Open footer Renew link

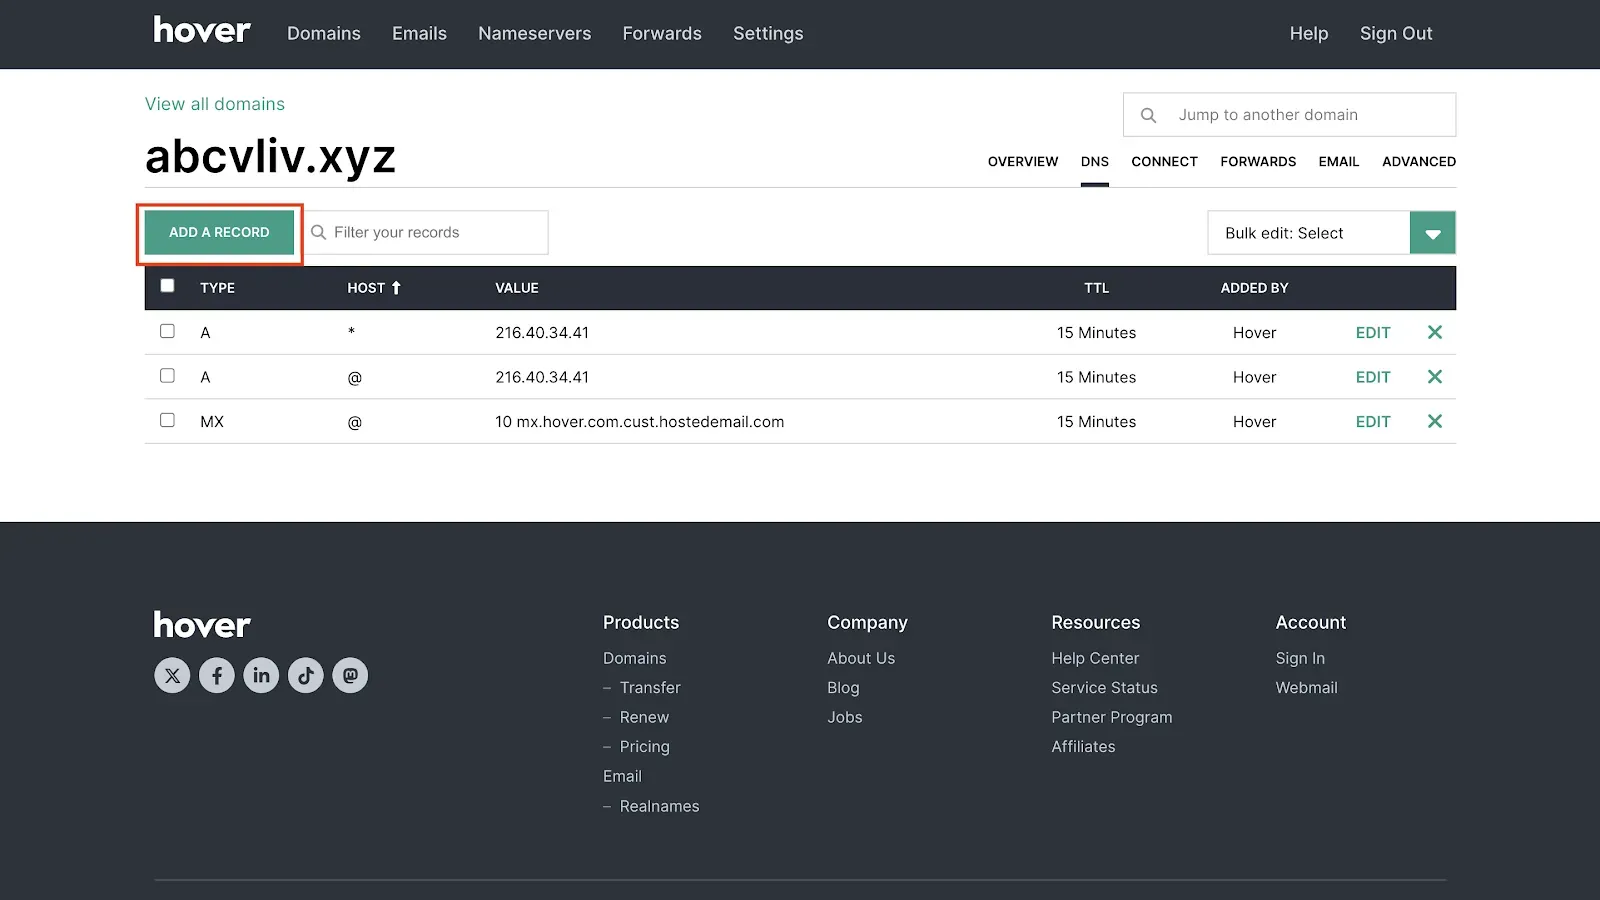pos(644,717)
